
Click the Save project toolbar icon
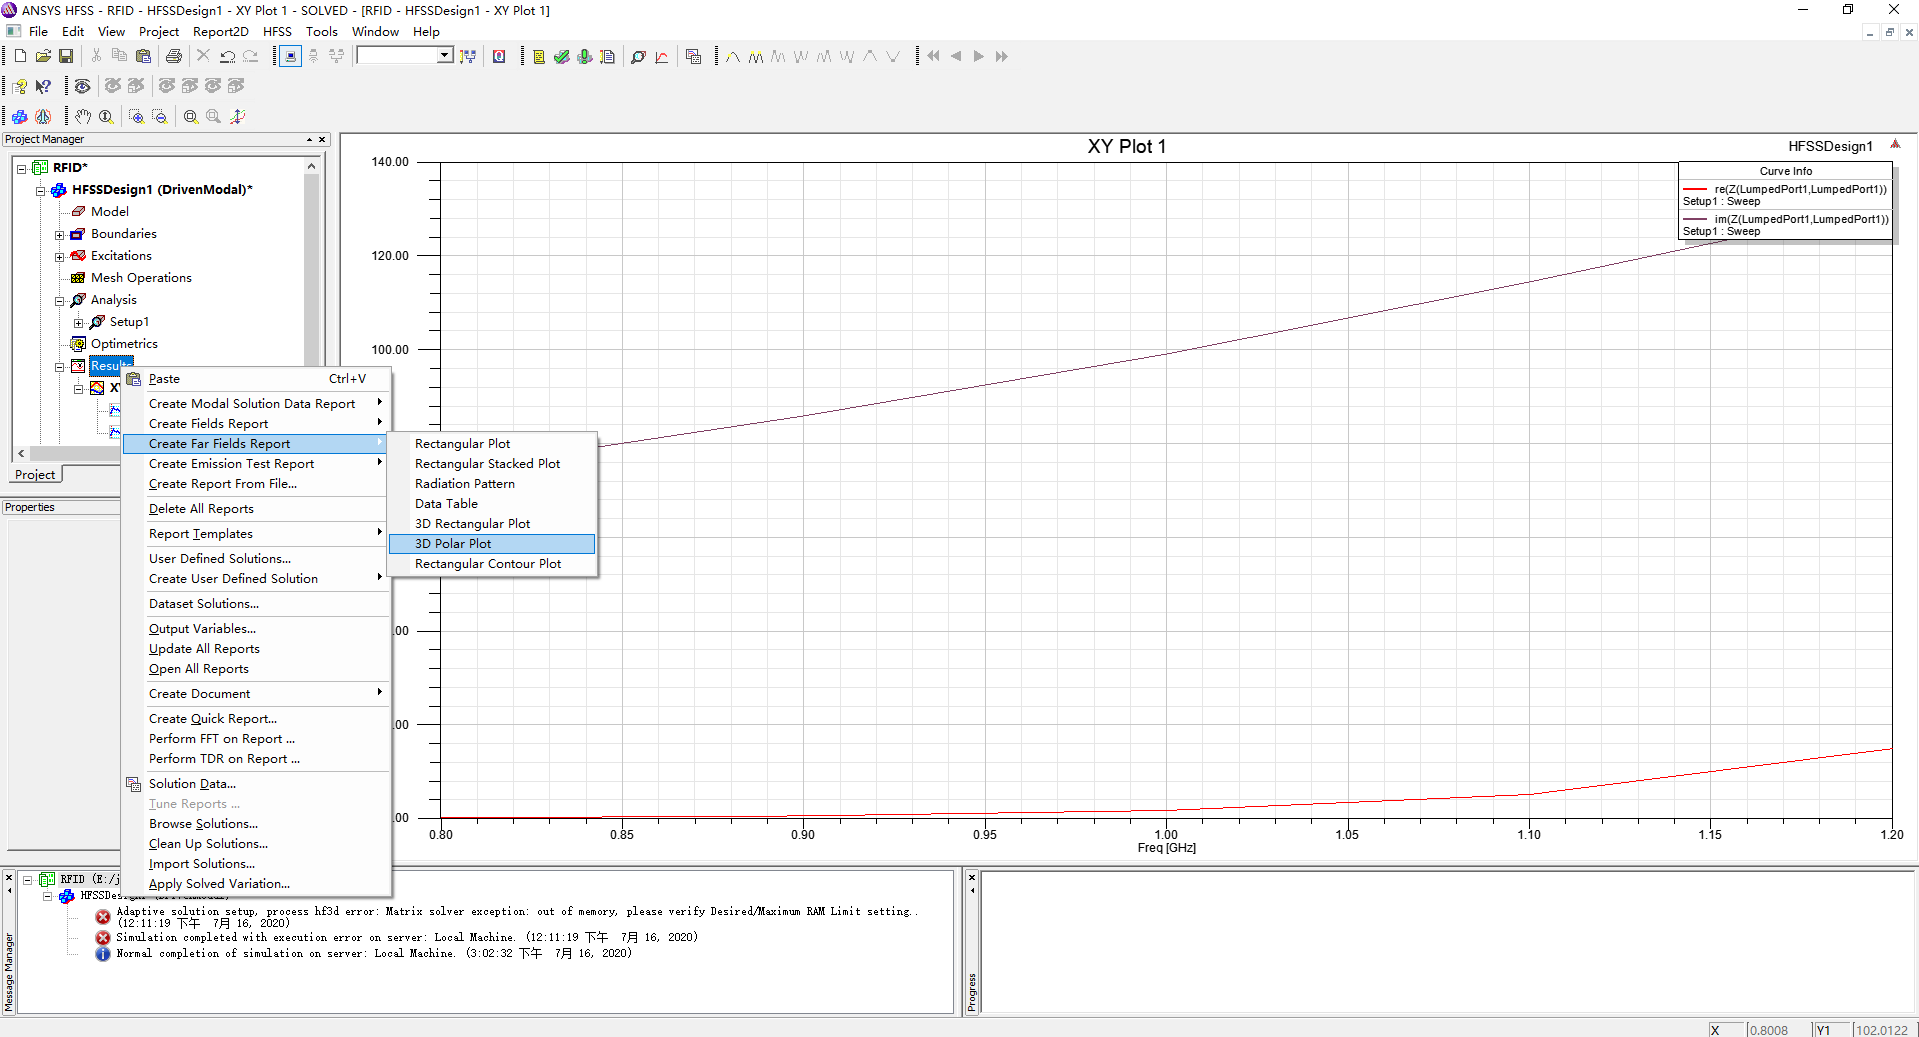pos(66,57)
